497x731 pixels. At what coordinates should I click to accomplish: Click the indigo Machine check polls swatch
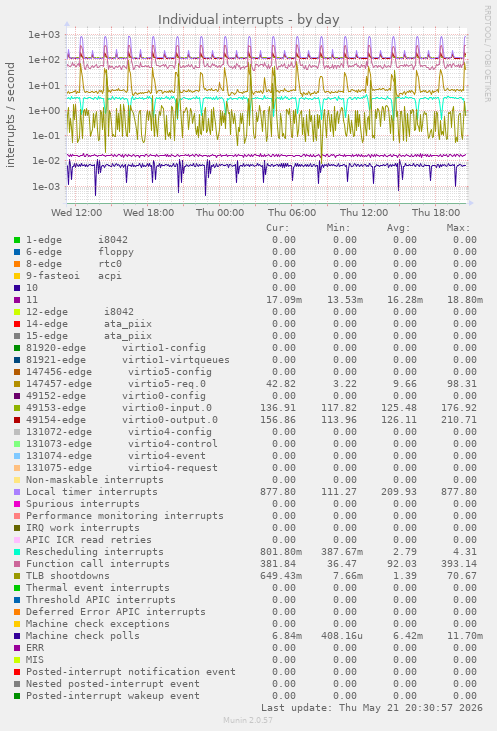[17, 636]
